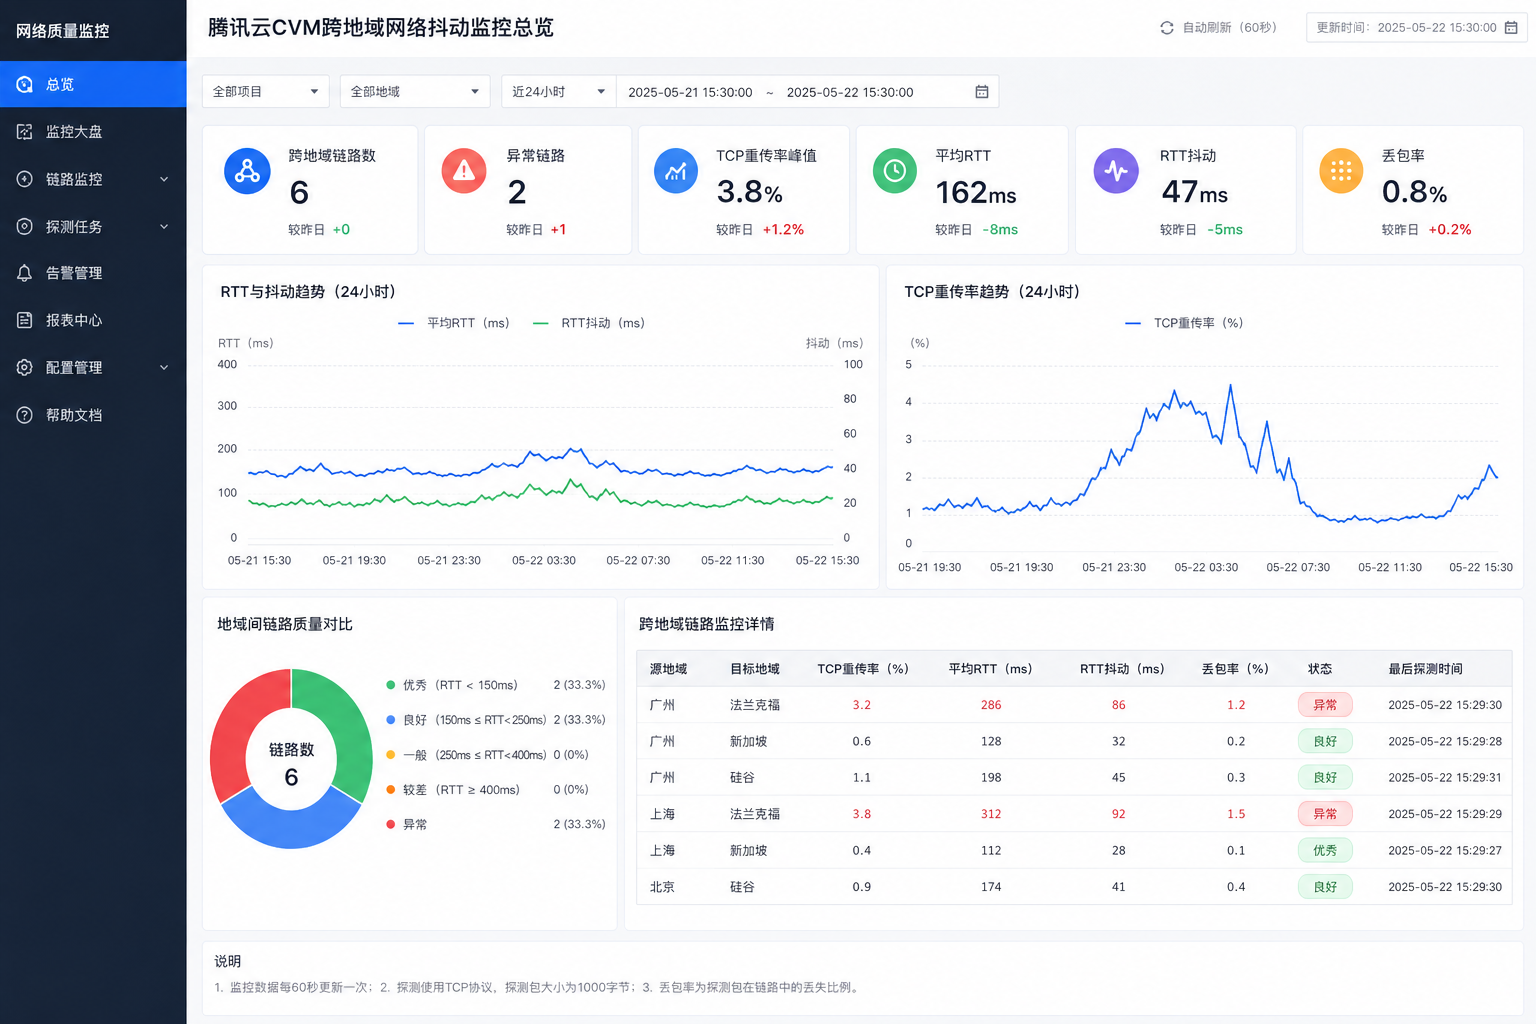Toggle TCP重传率 series in chart legend
The height and width of the screenshot is (1024, 1536).
1184,323
